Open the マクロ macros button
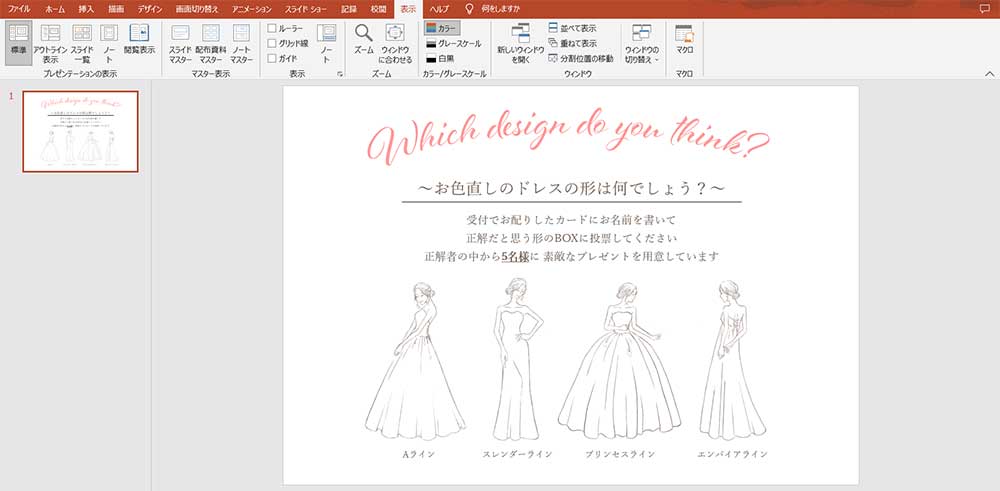Viewport: 1000px width, 491px height. point(684,40)
